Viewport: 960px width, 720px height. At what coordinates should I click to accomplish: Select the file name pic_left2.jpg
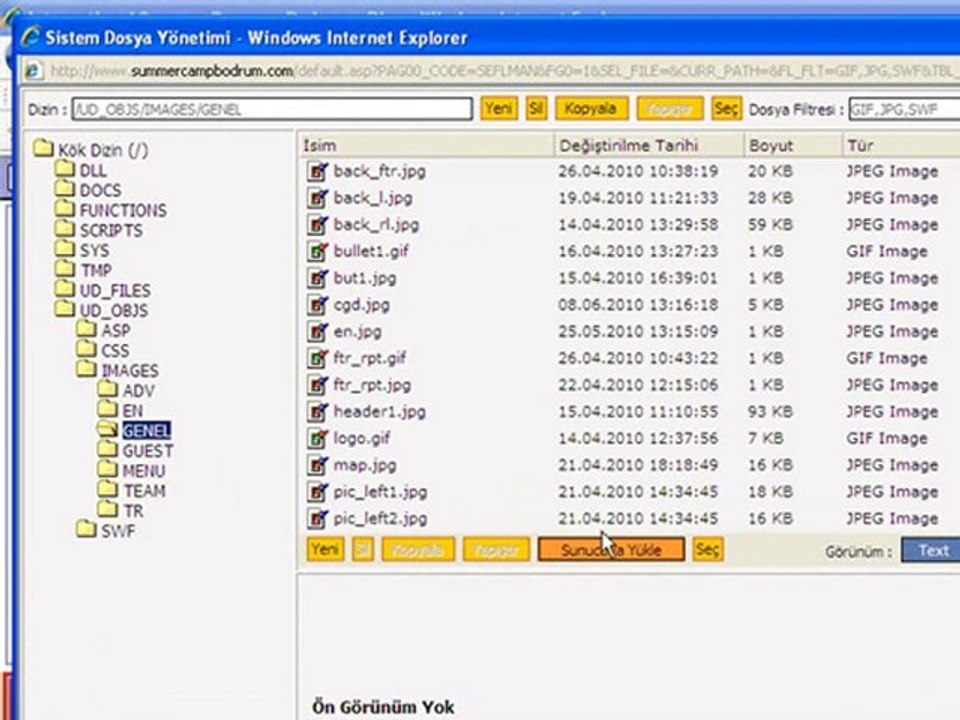click(380, 519)
